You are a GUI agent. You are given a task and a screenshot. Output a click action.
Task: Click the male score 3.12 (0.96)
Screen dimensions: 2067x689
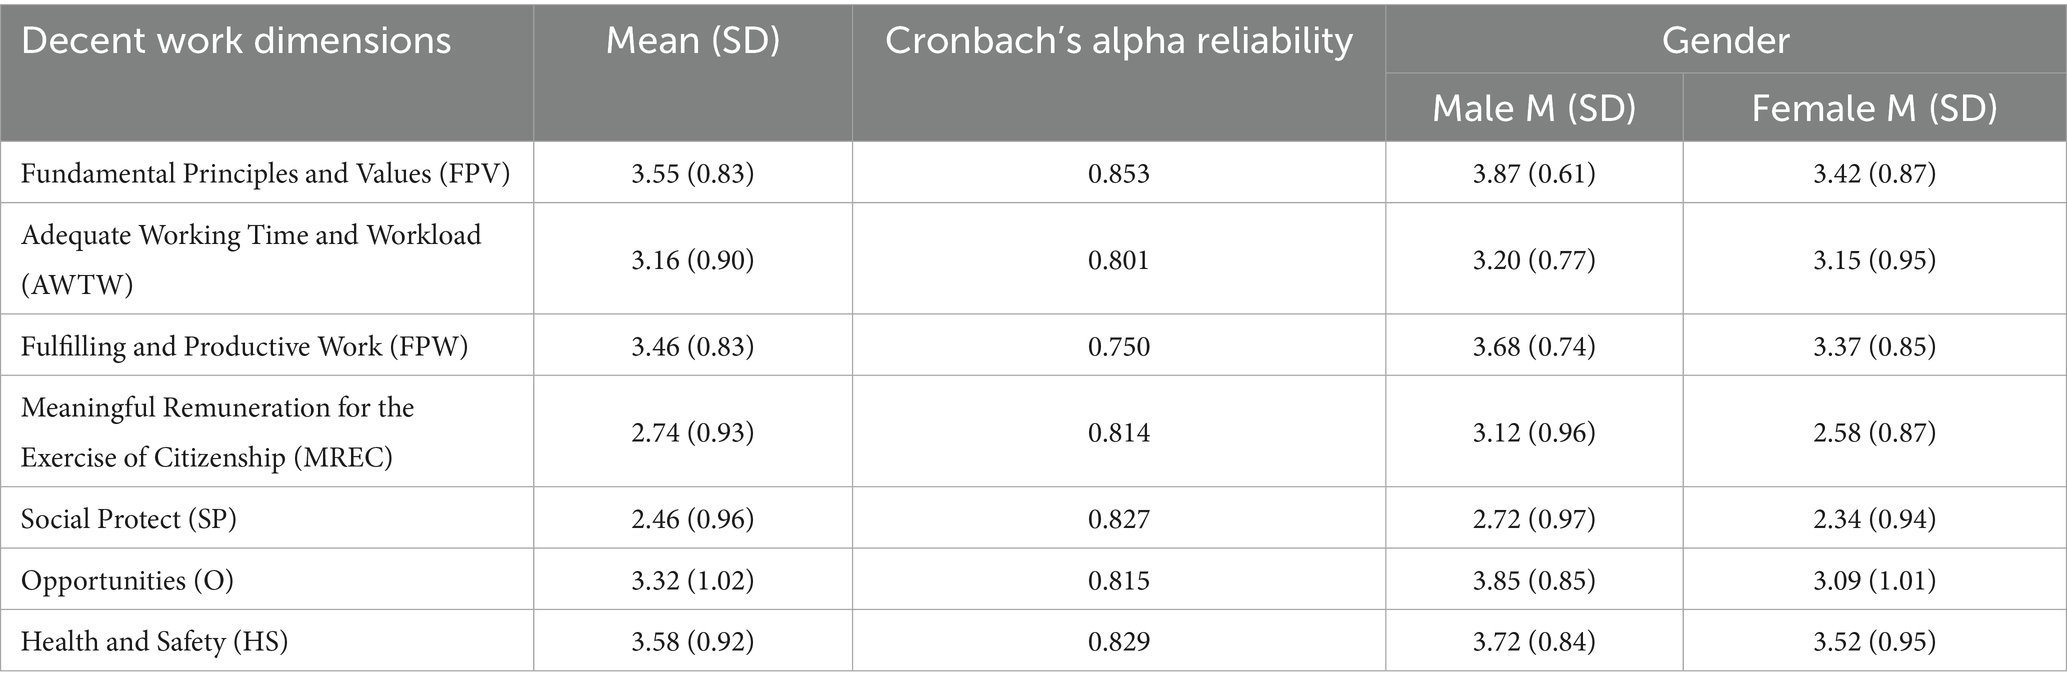pos(1534,432)
